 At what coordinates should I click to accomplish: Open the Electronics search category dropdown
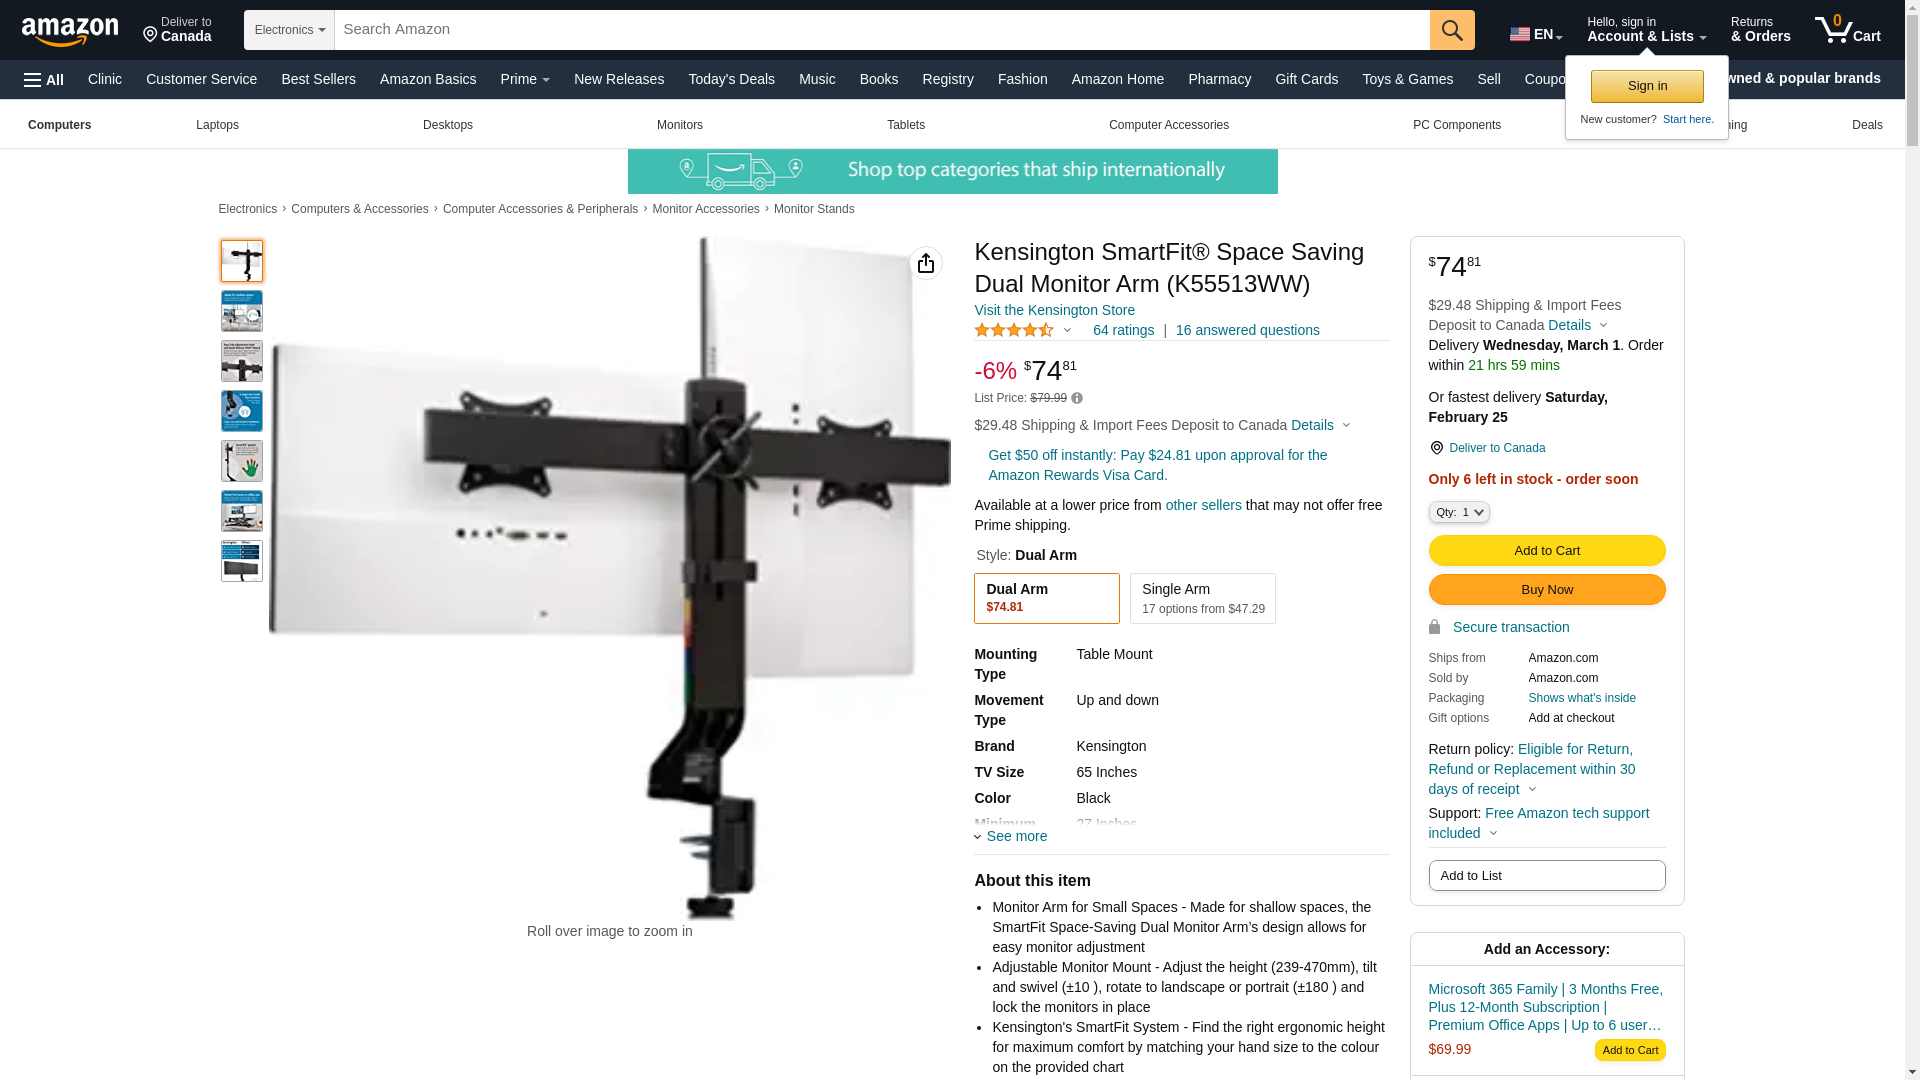coord(289,30)
